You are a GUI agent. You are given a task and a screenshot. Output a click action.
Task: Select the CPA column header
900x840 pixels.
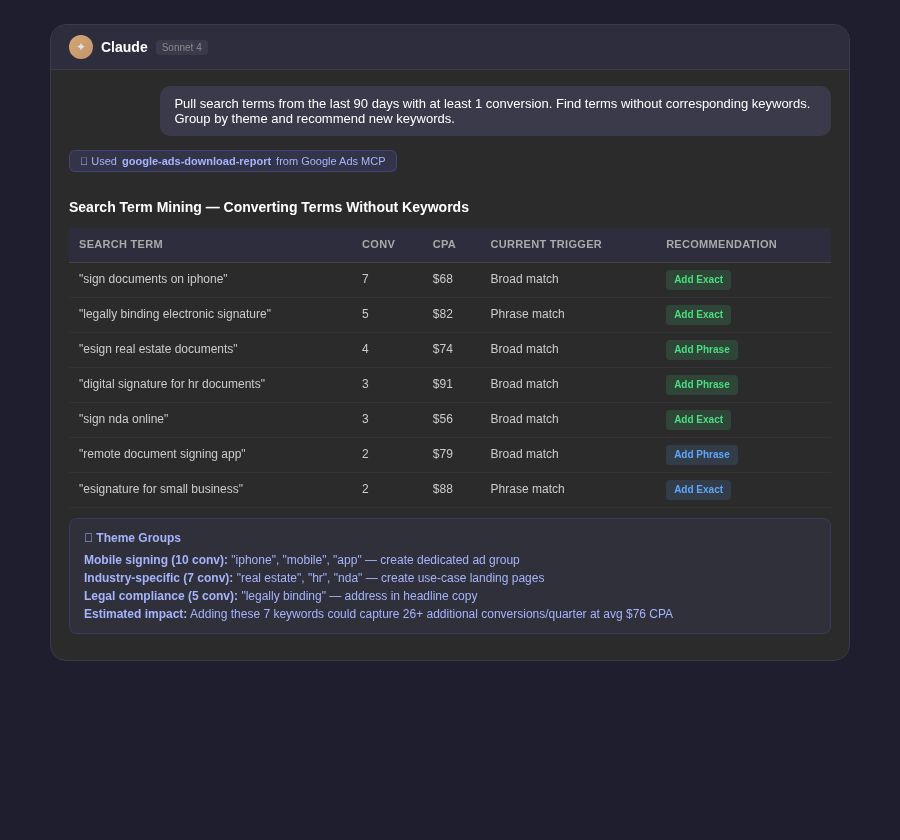click(444, 244)
